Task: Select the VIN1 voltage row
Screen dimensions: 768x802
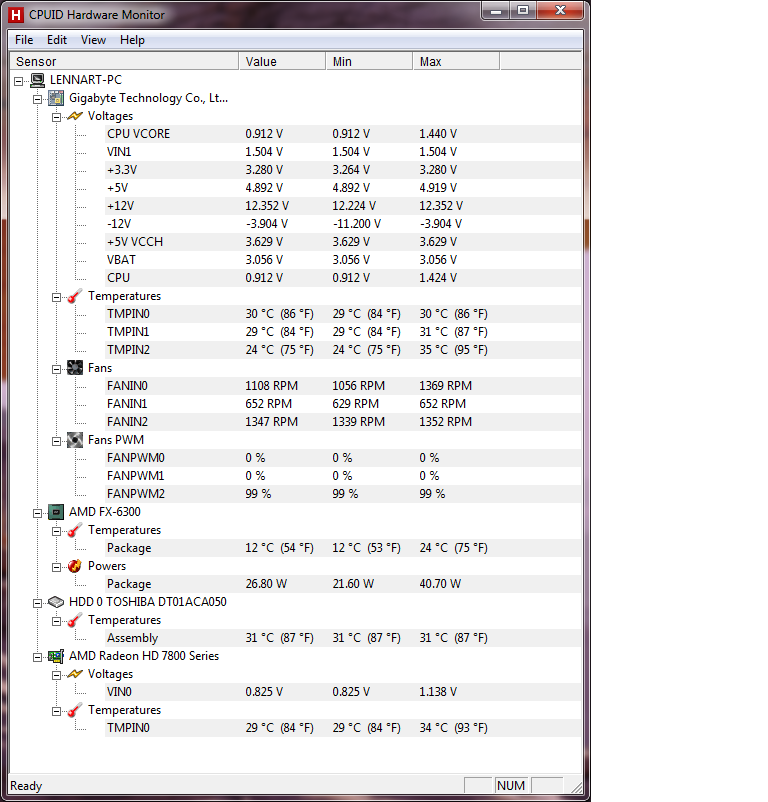Action: pyautogui.click(x=343, y=152)
